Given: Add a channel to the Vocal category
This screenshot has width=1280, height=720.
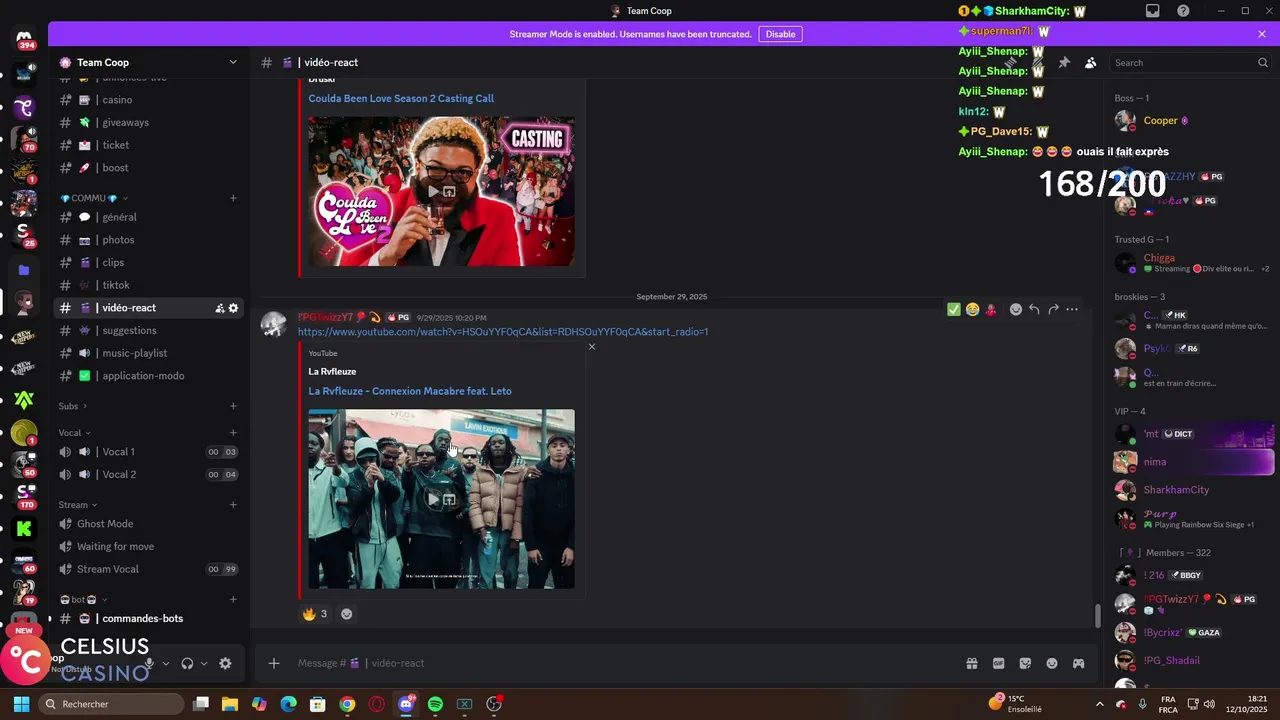Looking at the screenshot, I should click(x=233, y=433).
